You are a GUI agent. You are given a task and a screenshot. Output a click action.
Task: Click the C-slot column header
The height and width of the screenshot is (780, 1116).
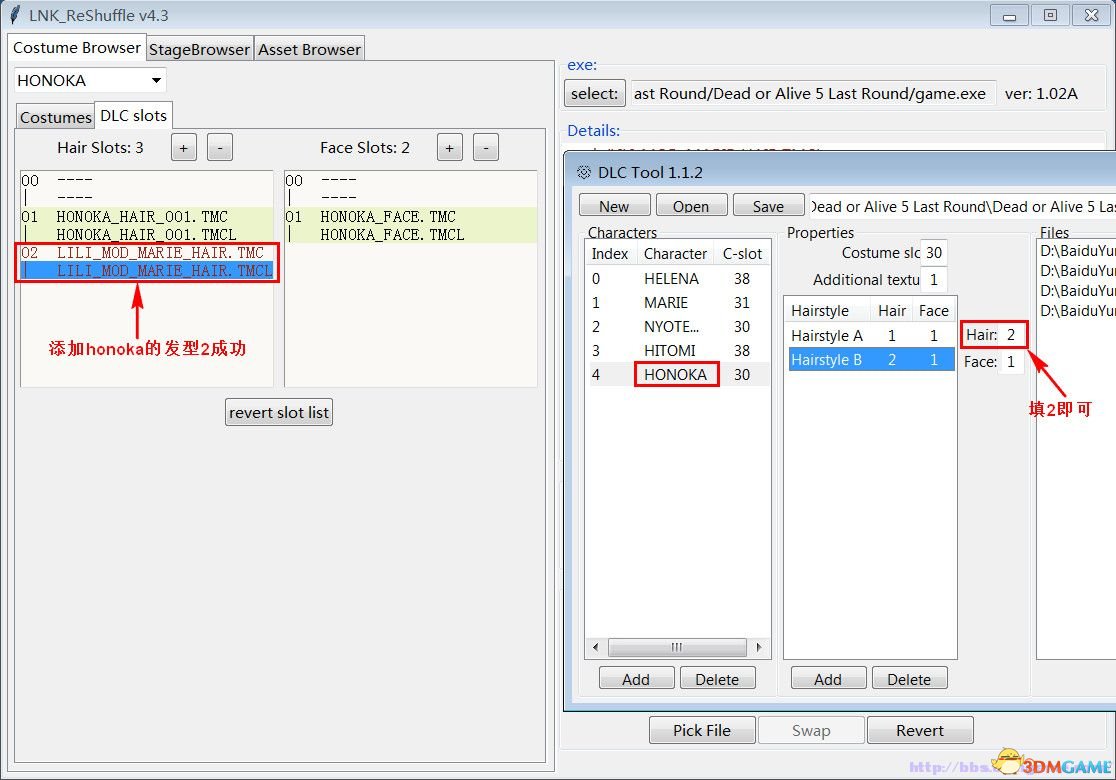[x=742, y=254]
